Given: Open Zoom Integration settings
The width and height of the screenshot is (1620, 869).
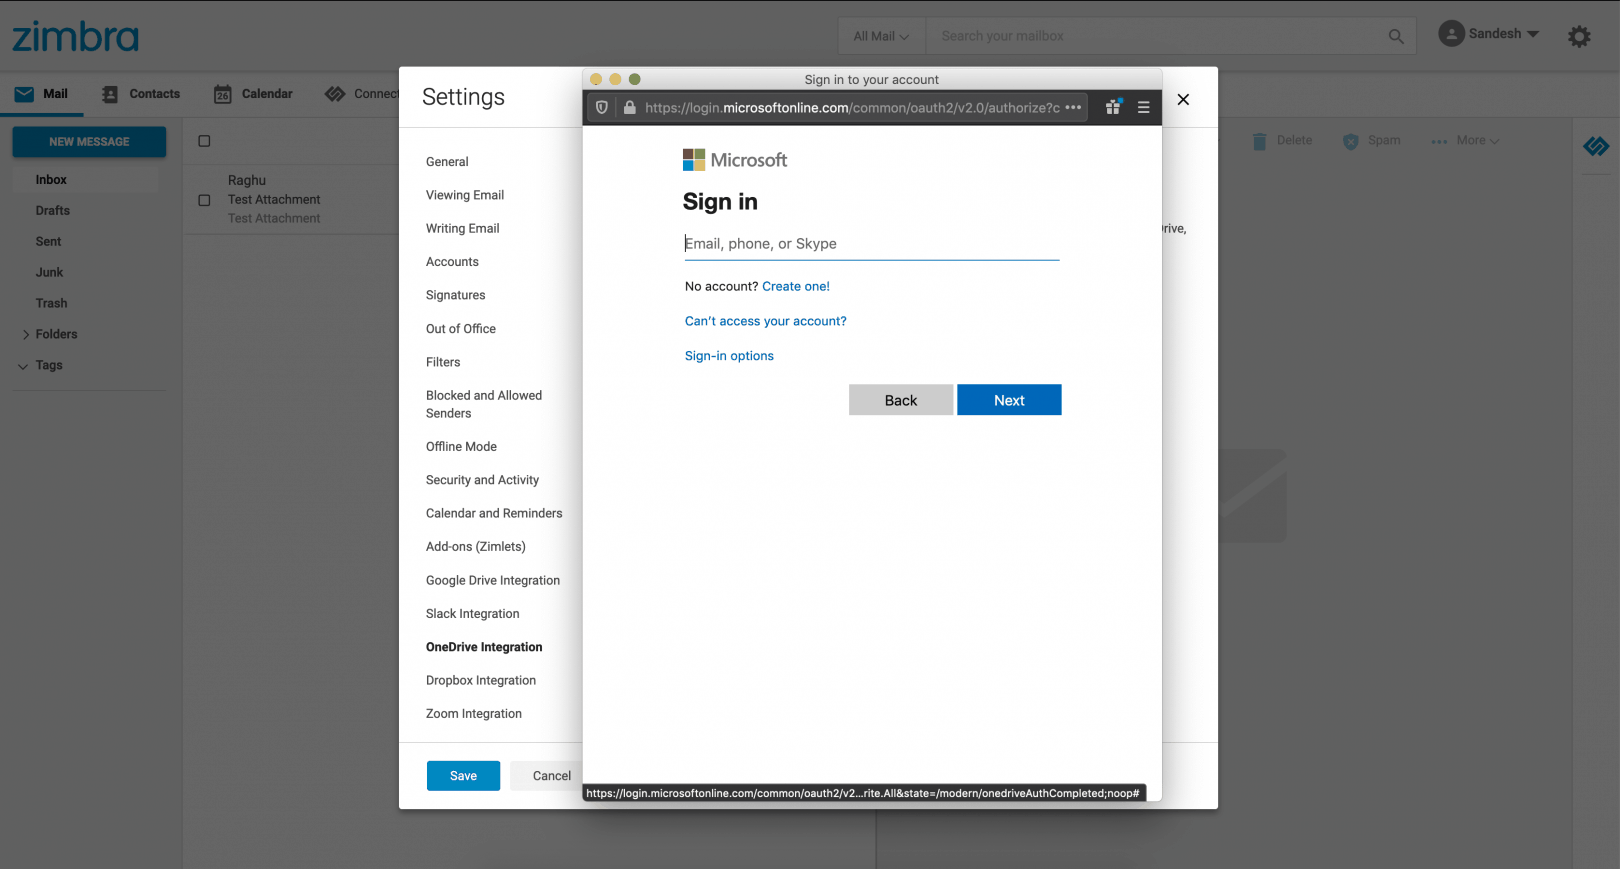Looking at the screenshot, I should coord(474,714).
